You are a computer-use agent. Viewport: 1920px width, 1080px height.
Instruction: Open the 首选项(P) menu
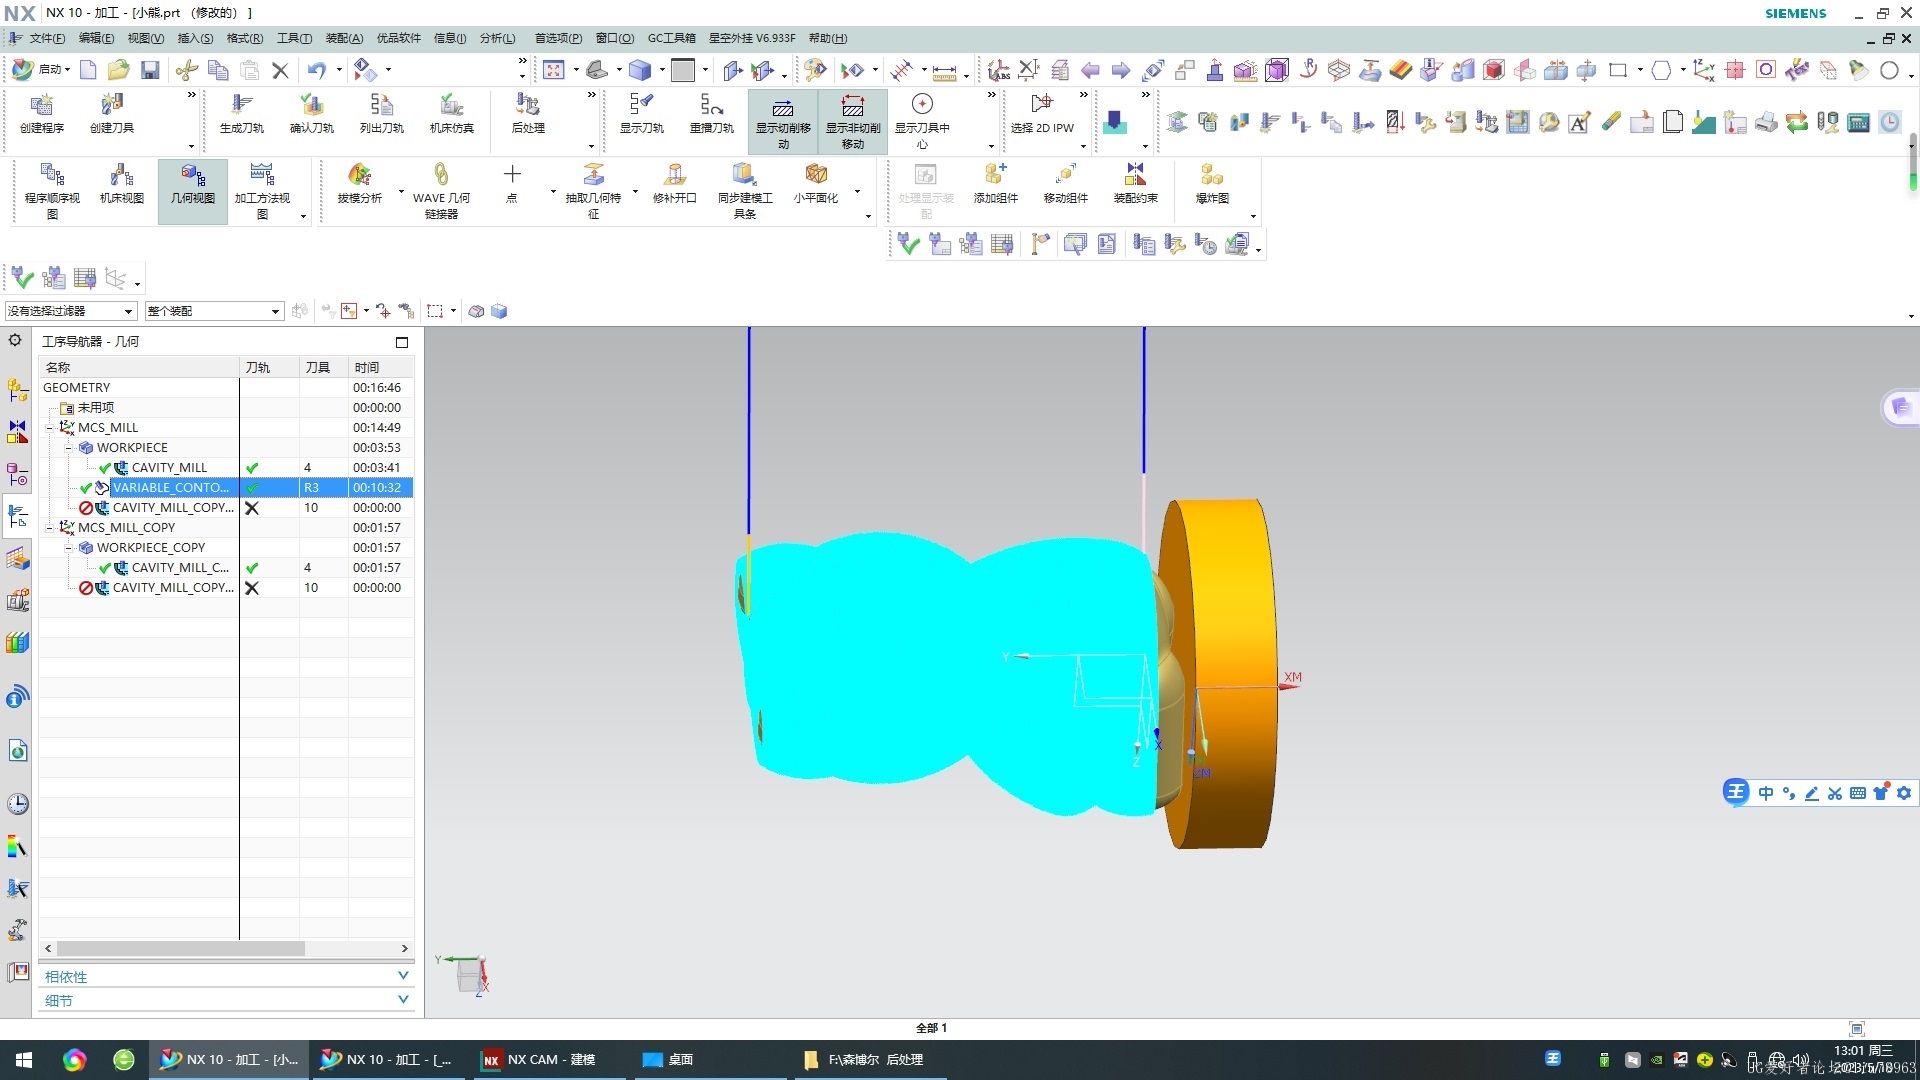[558, 38]
